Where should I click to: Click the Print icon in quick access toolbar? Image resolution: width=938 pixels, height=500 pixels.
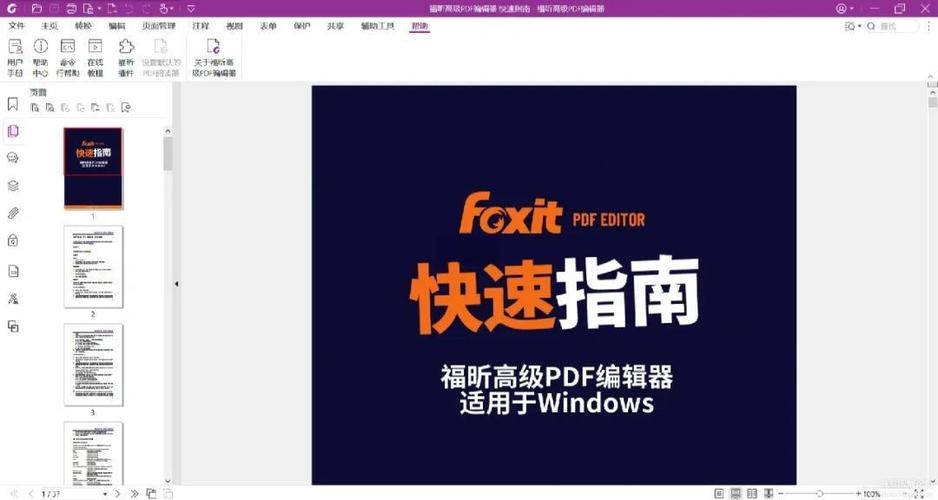71,8
